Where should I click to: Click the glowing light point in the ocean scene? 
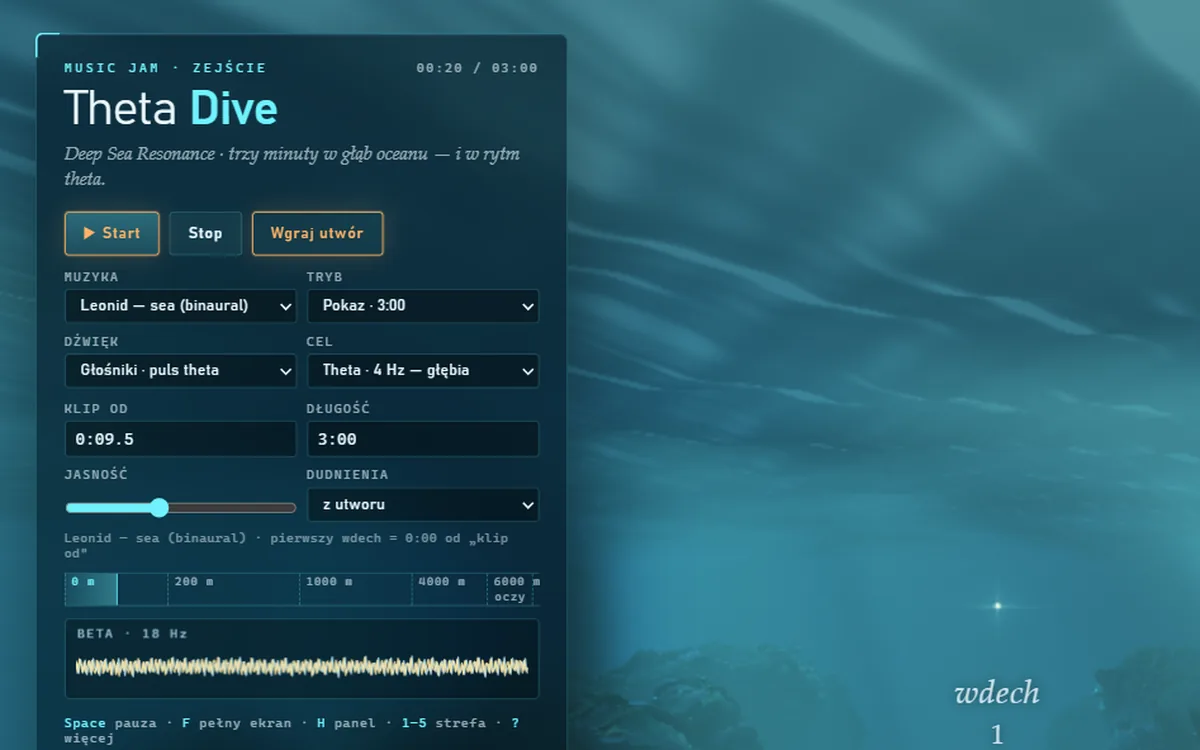pyautogui.click(x=997, y=605)
